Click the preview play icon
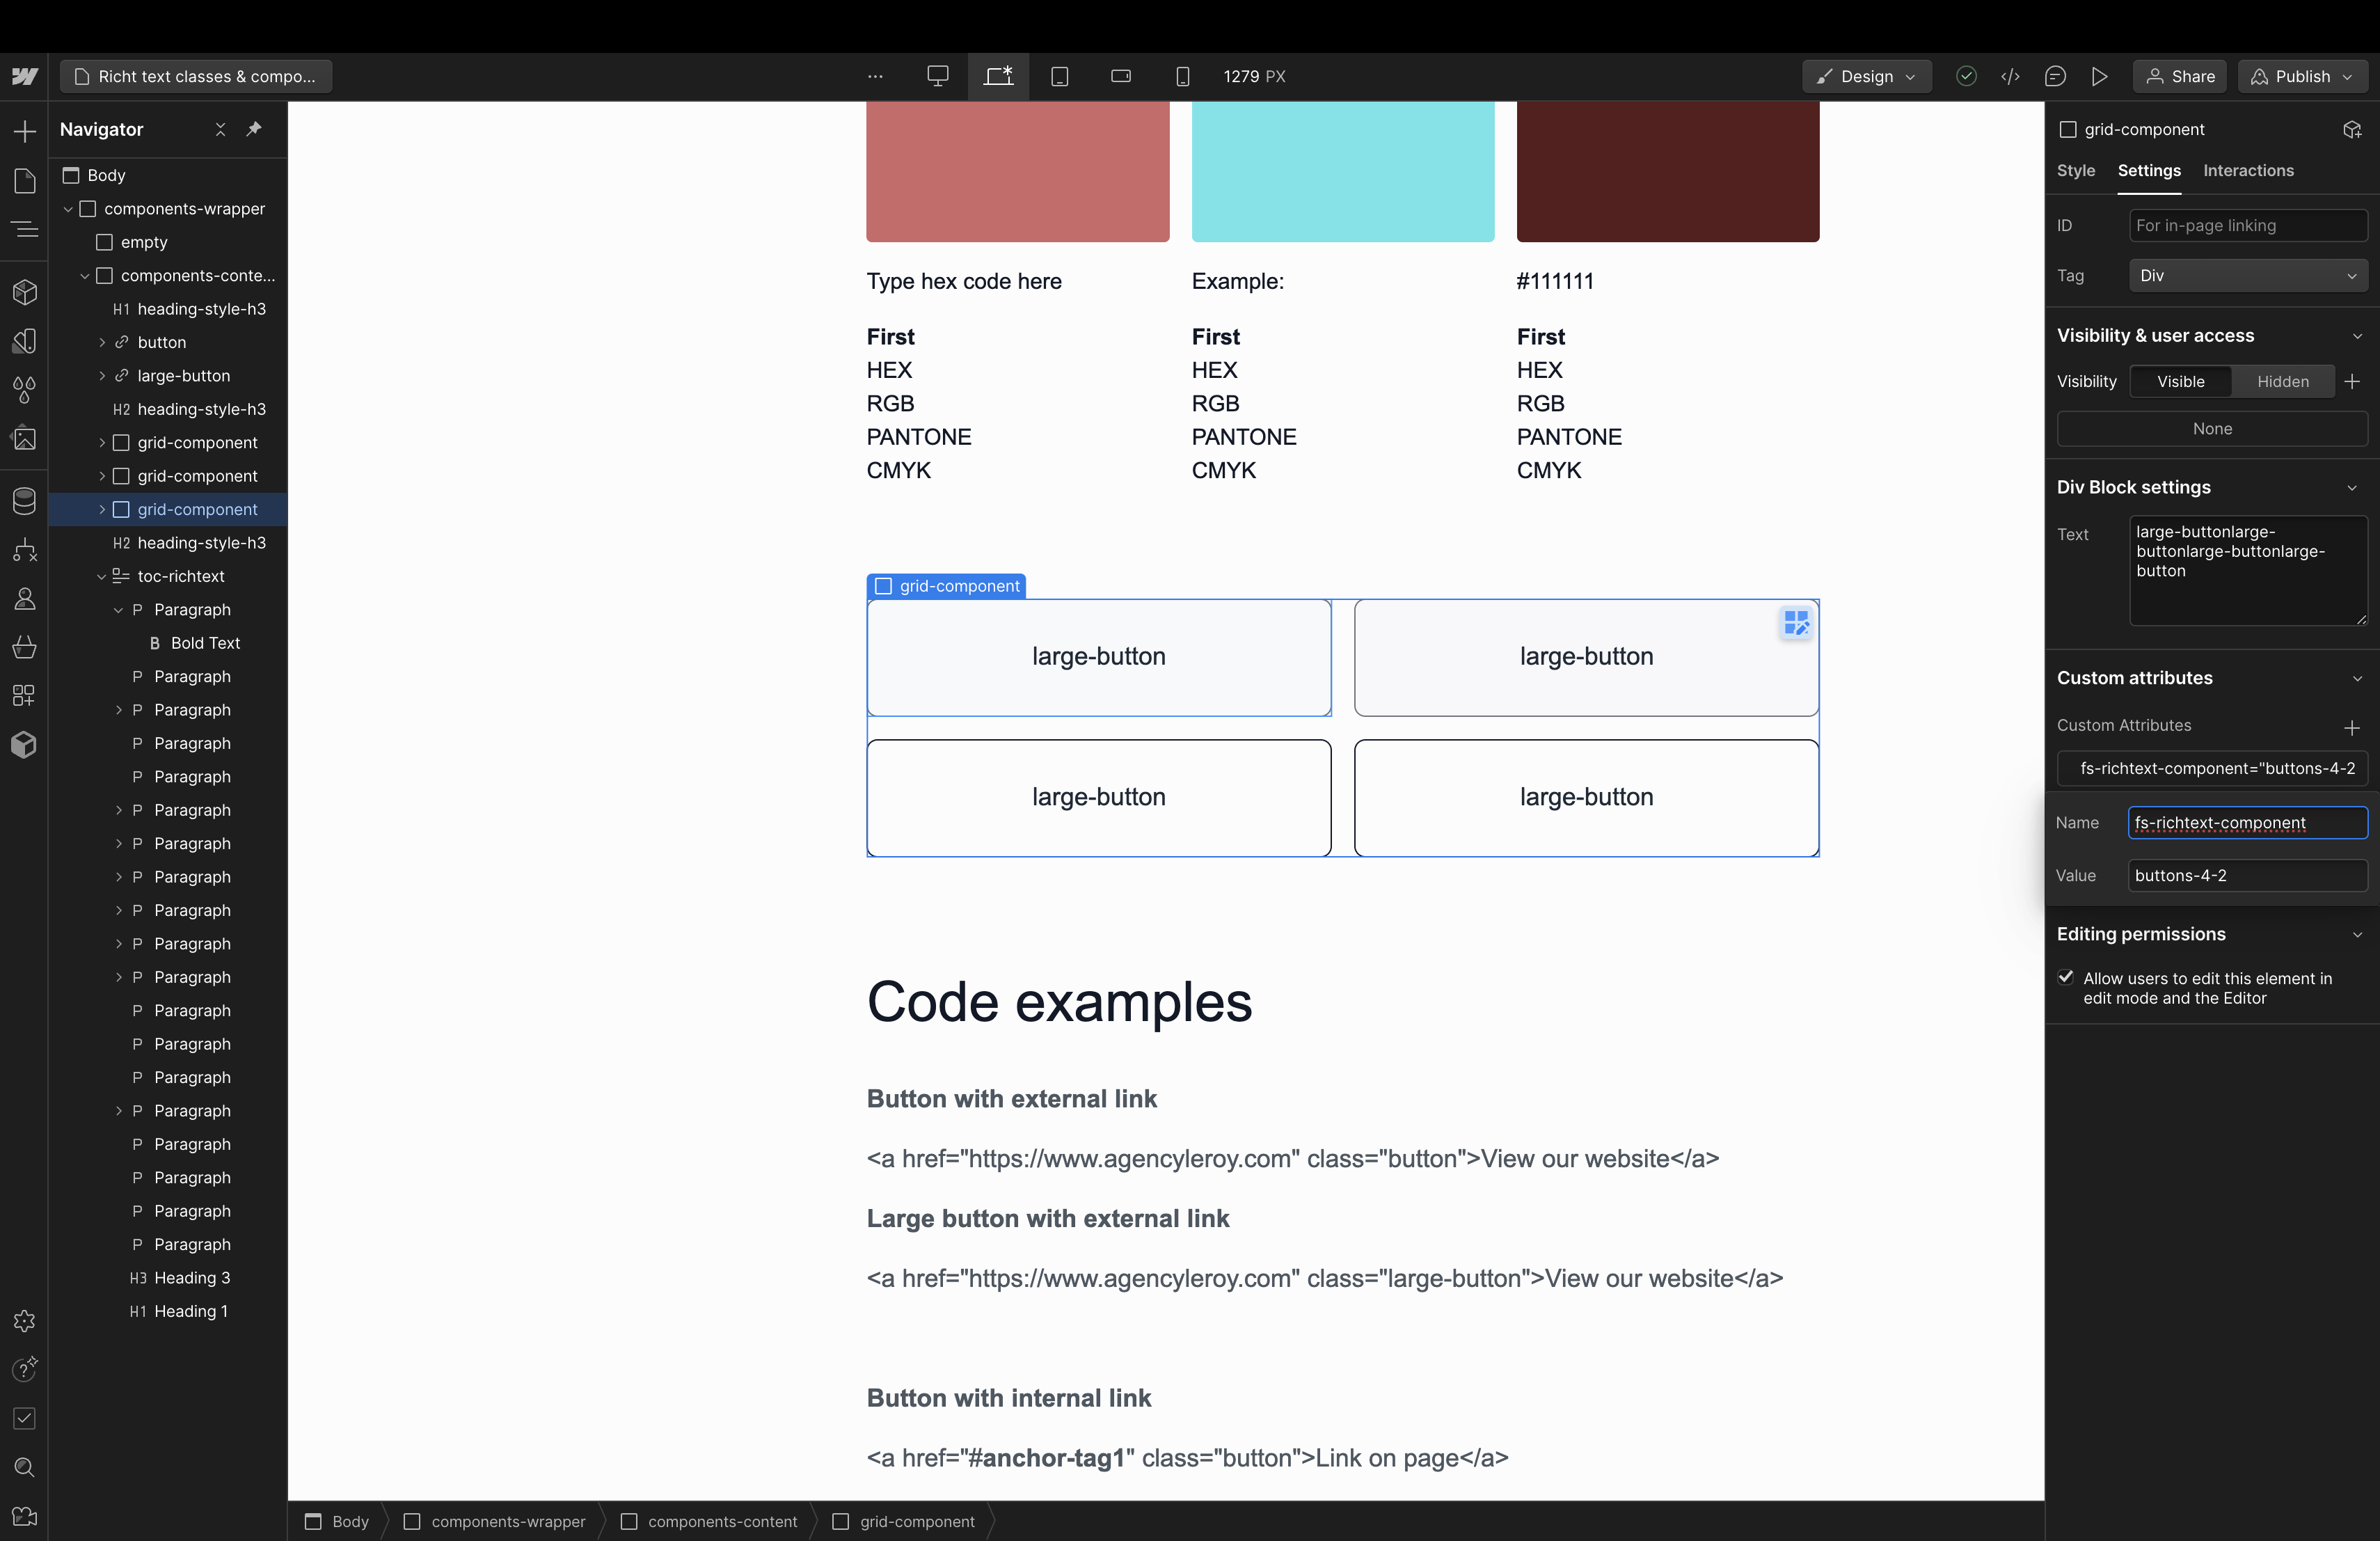Screen dimensions: 2380x1541 tap(2099, 76)
